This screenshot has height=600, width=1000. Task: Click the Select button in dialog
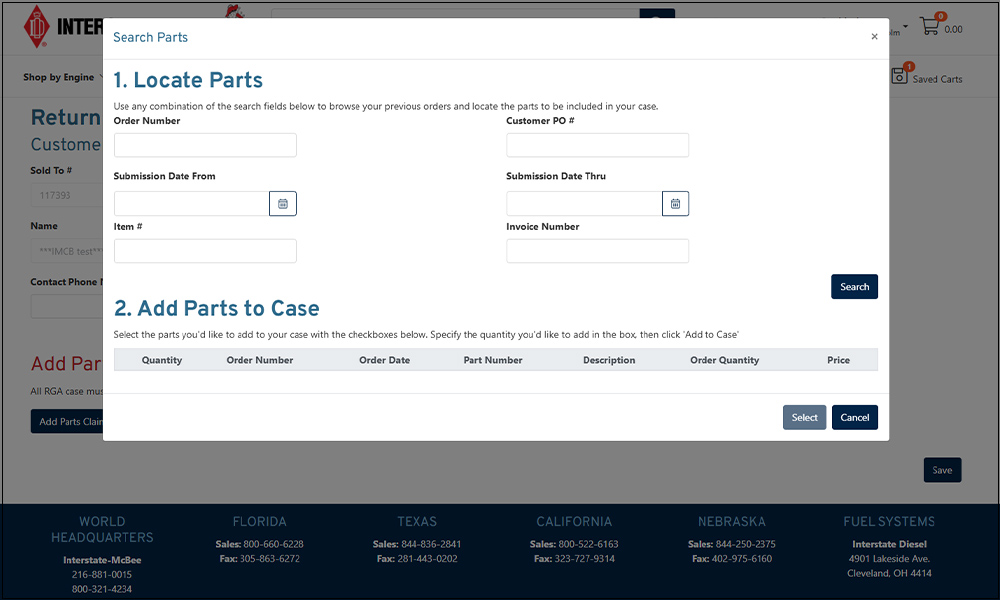click(x=805, y=418)
